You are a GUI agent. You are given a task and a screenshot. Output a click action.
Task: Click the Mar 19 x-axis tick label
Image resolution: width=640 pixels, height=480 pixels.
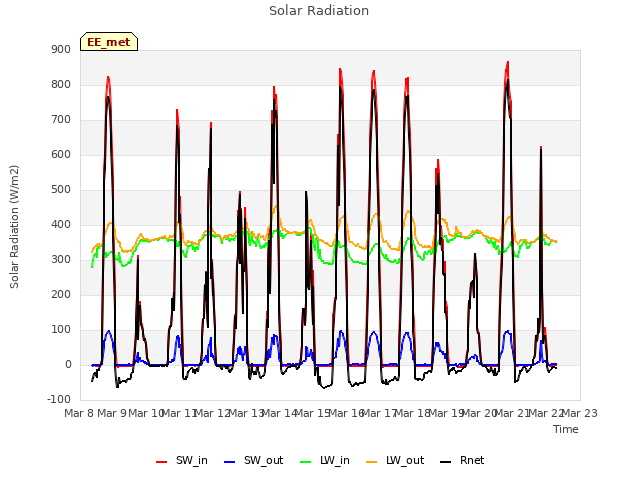(x=447, y=413)
